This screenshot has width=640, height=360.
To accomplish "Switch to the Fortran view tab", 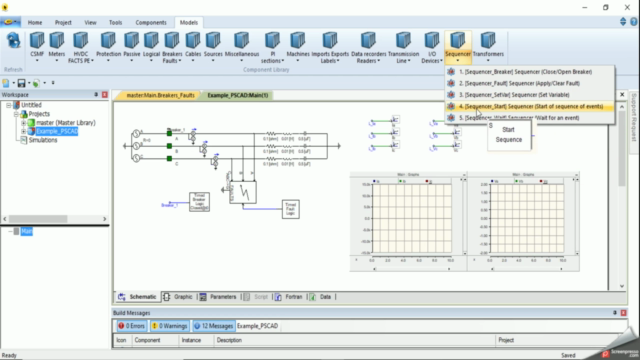I will 289,297.
